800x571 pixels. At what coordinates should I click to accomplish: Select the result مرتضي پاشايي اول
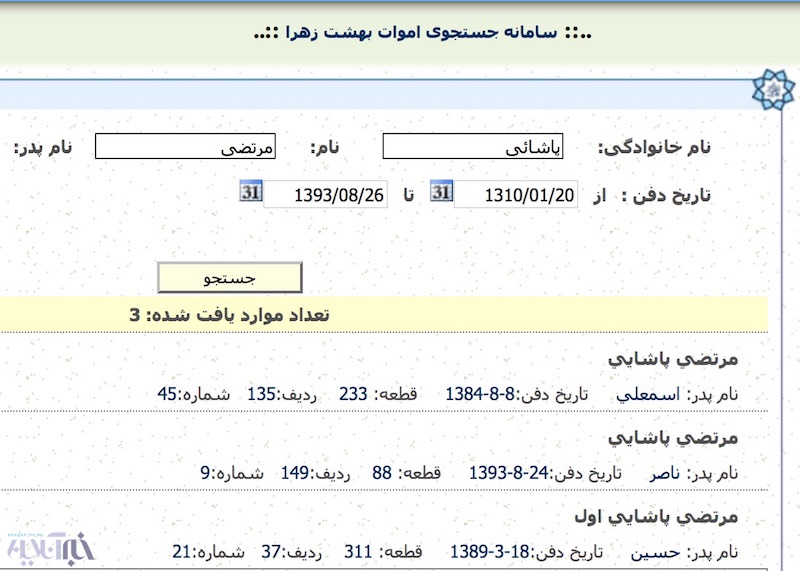click(656, 516)
